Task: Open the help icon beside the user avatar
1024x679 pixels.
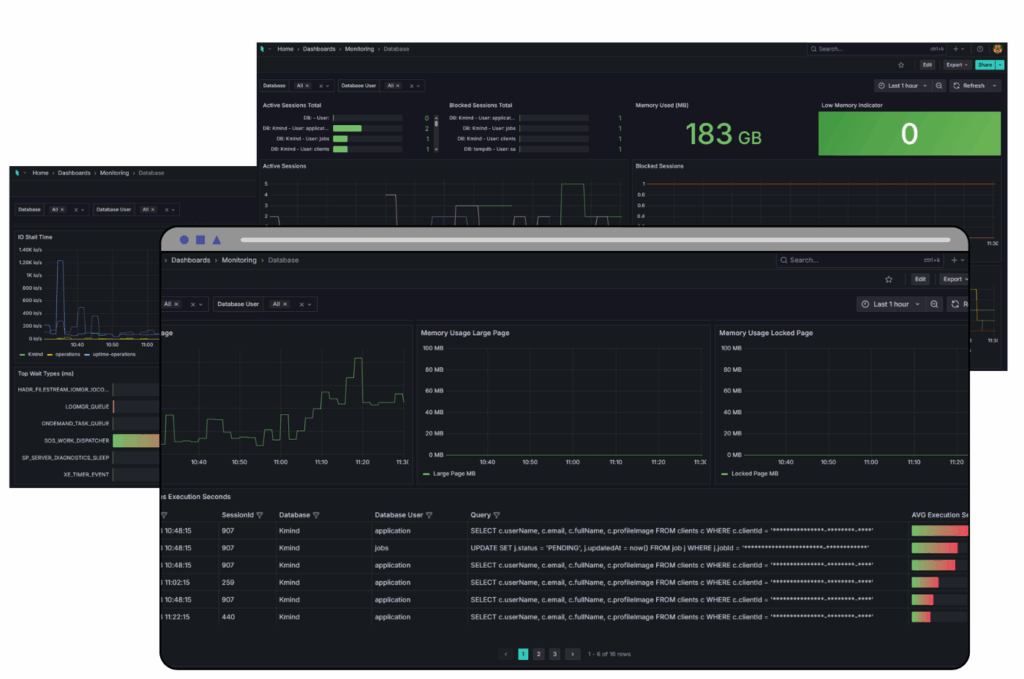Action: click(980, 48)
